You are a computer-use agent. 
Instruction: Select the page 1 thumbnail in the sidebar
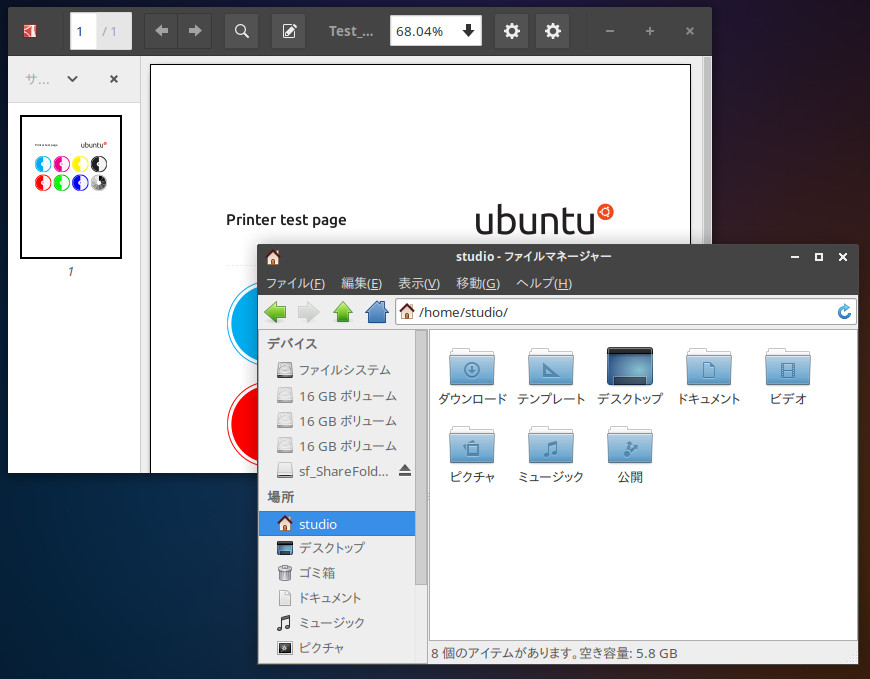click(70, 187)
